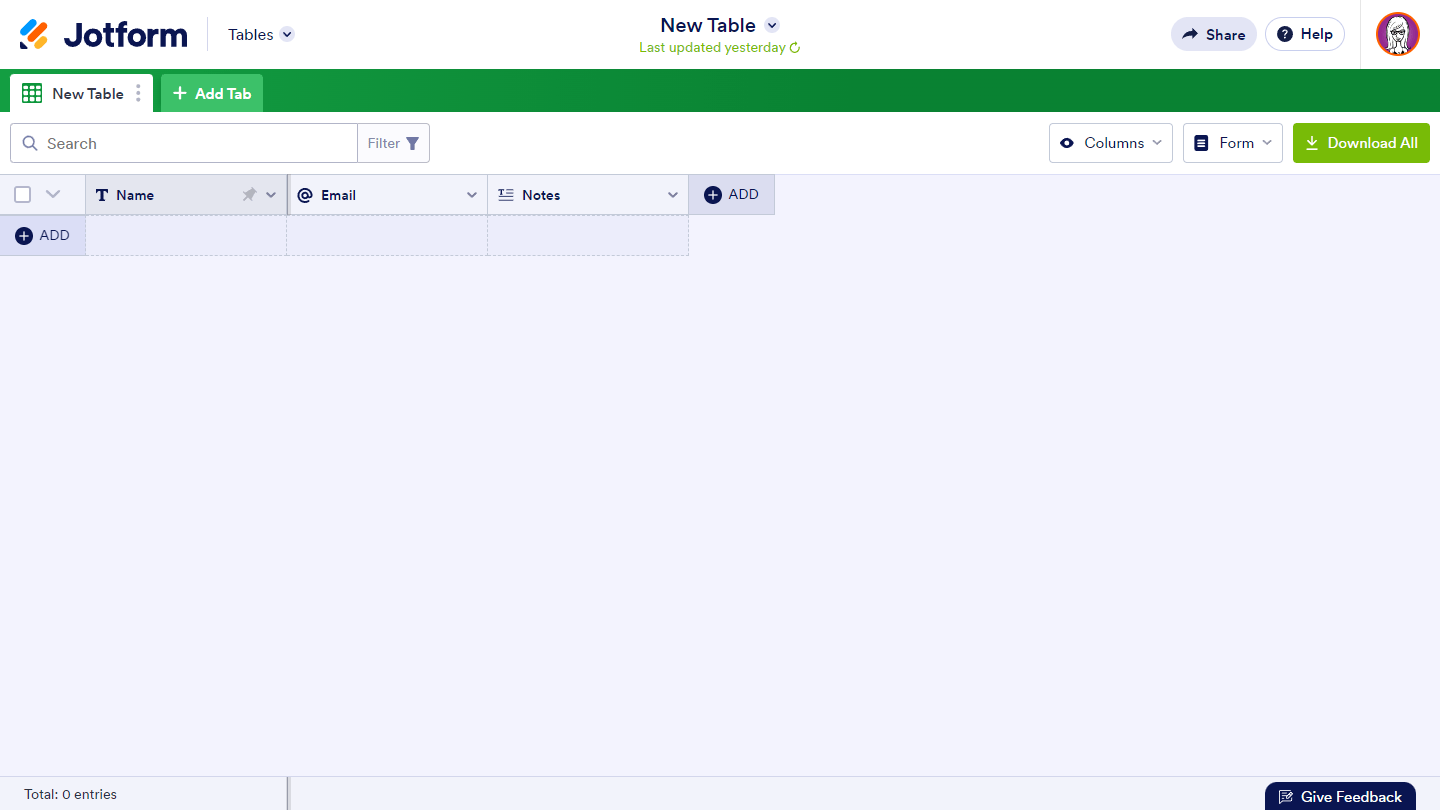This screenshot has height=810, width=1440.
Task: Expand New Table title dropdown
Action: [772, 25]
